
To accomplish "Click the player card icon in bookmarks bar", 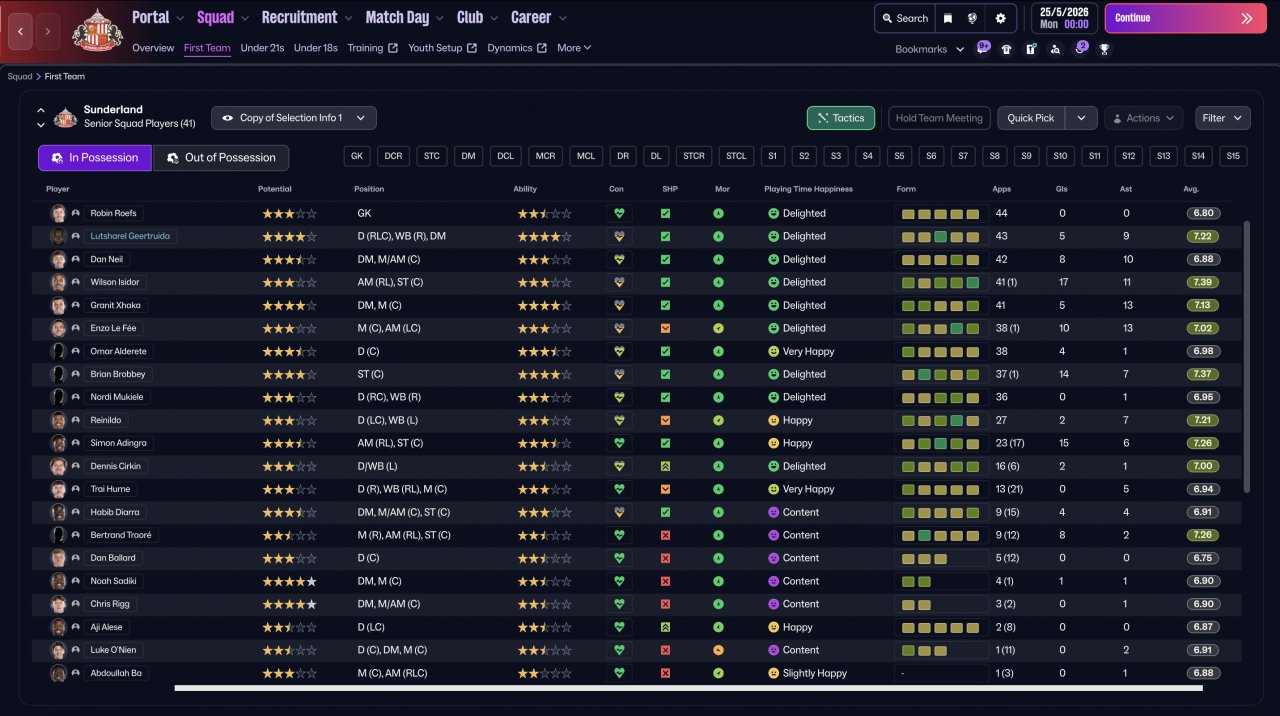I will [x=1031, y=48].
